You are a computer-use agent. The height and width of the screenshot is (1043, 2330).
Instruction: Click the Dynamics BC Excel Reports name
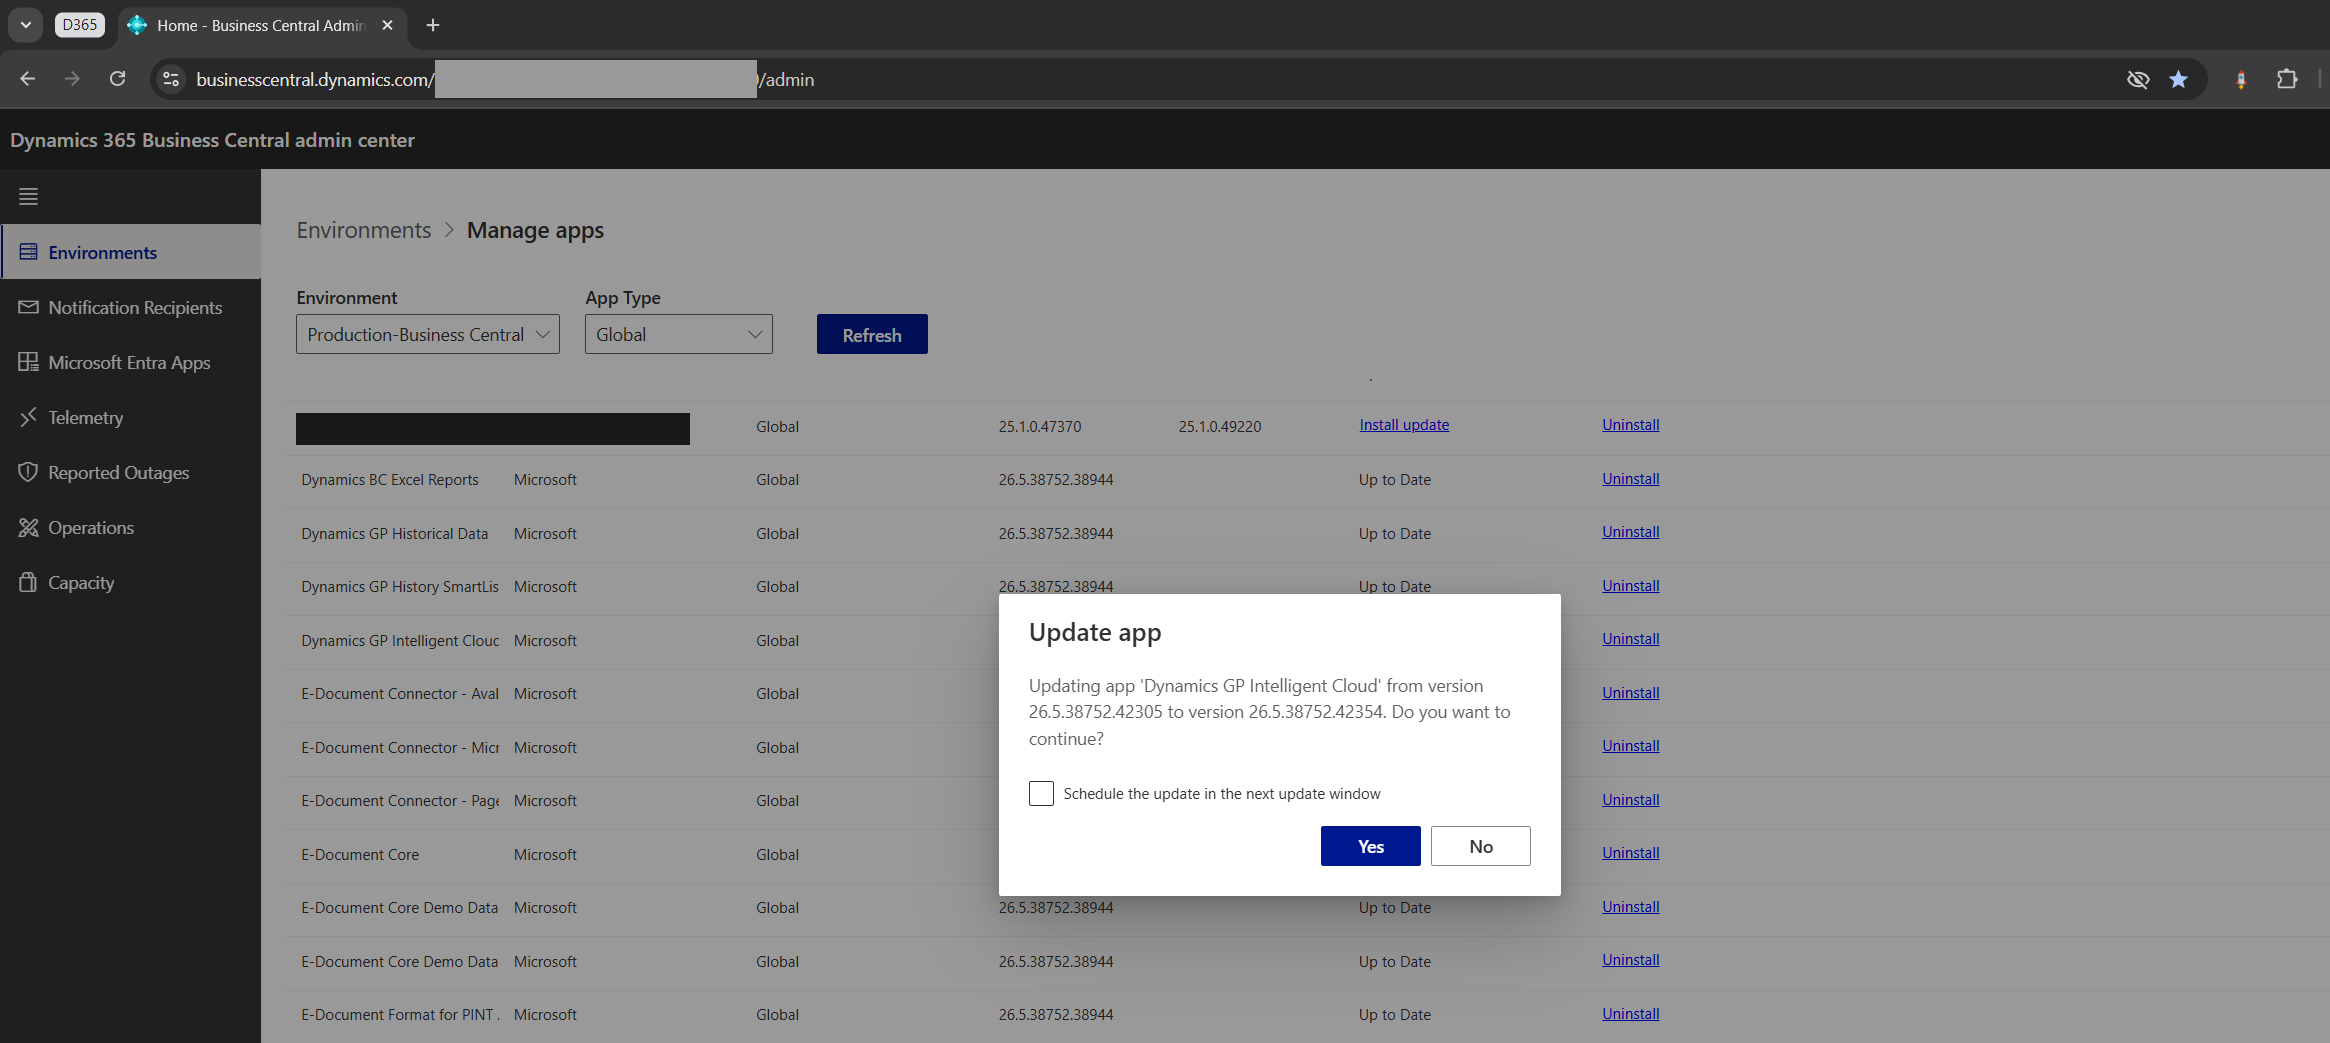390,480
